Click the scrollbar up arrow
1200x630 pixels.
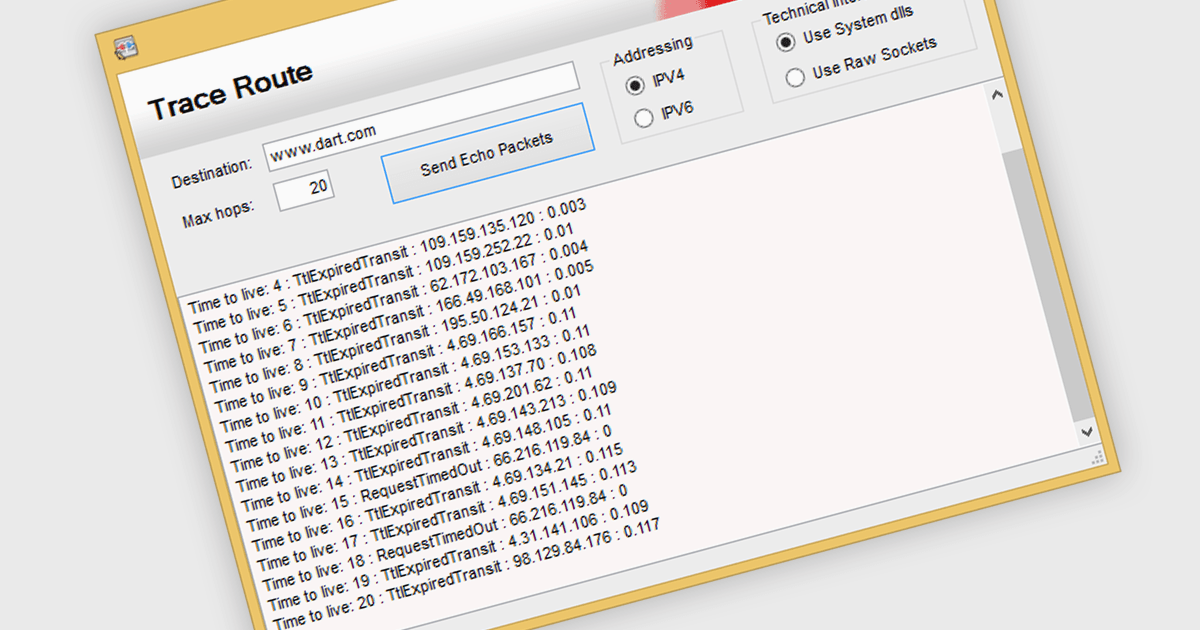(996, 95)
